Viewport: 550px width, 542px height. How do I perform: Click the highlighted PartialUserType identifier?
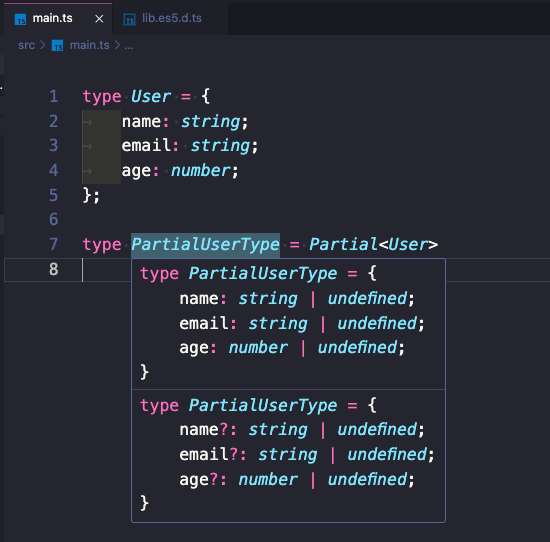(205, 245)
